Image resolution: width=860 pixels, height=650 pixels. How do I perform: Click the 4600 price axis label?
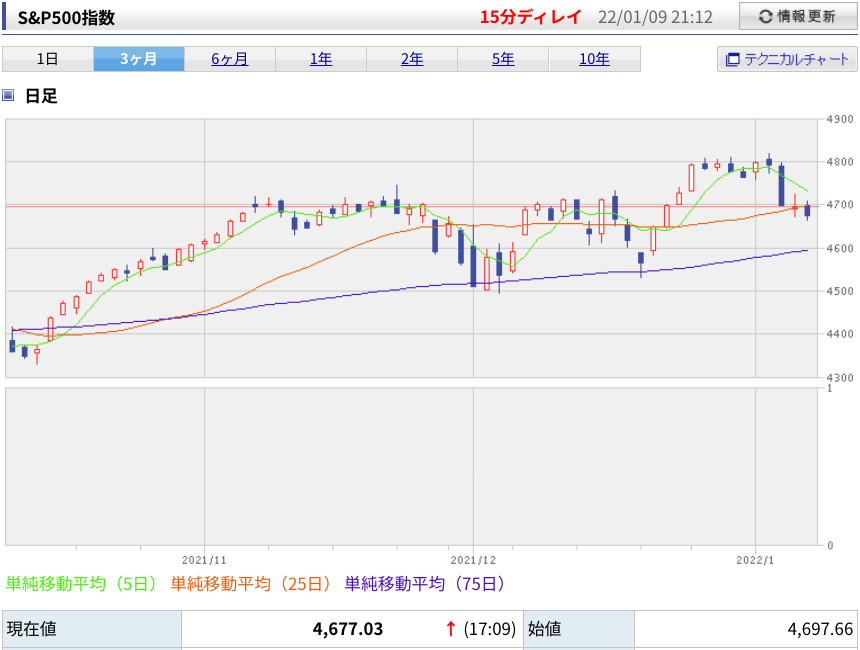pyautogui.click(x=840, y=248)
